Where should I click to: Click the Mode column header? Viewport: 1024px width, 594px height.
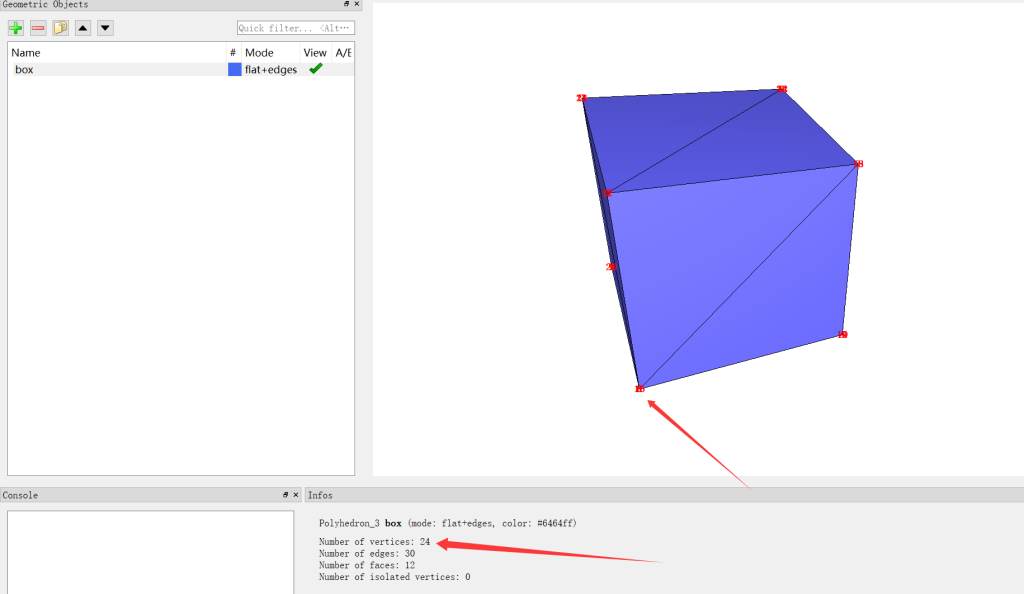(x=259, y=52)
